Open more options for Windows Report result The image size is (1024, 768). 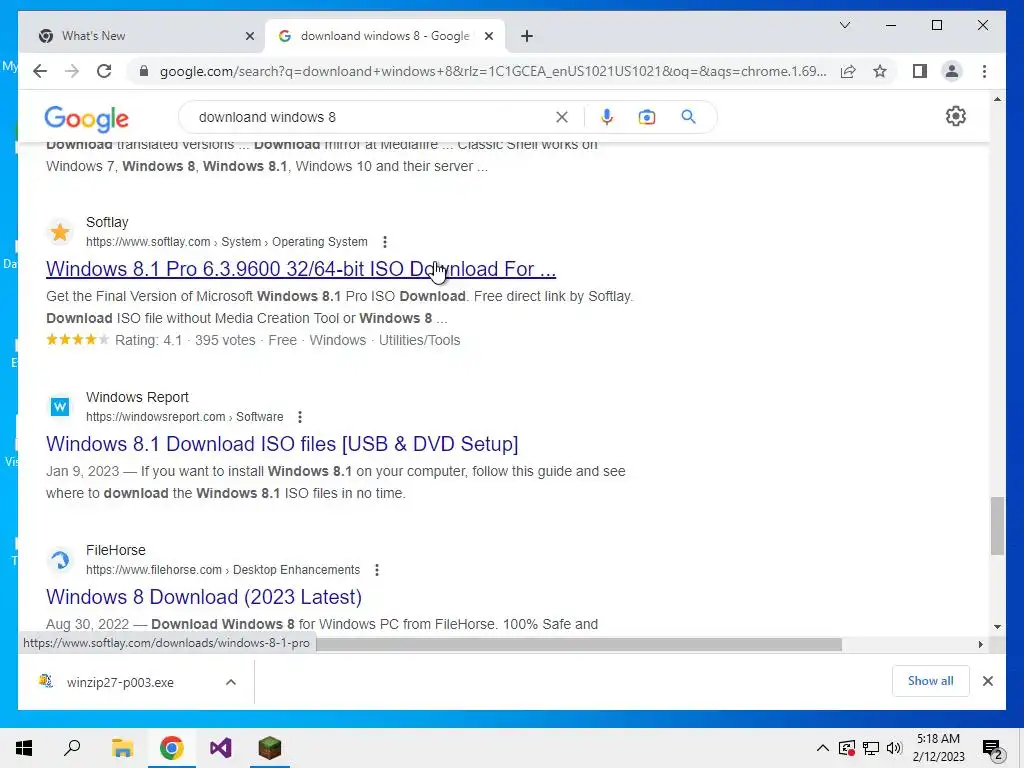300,417
